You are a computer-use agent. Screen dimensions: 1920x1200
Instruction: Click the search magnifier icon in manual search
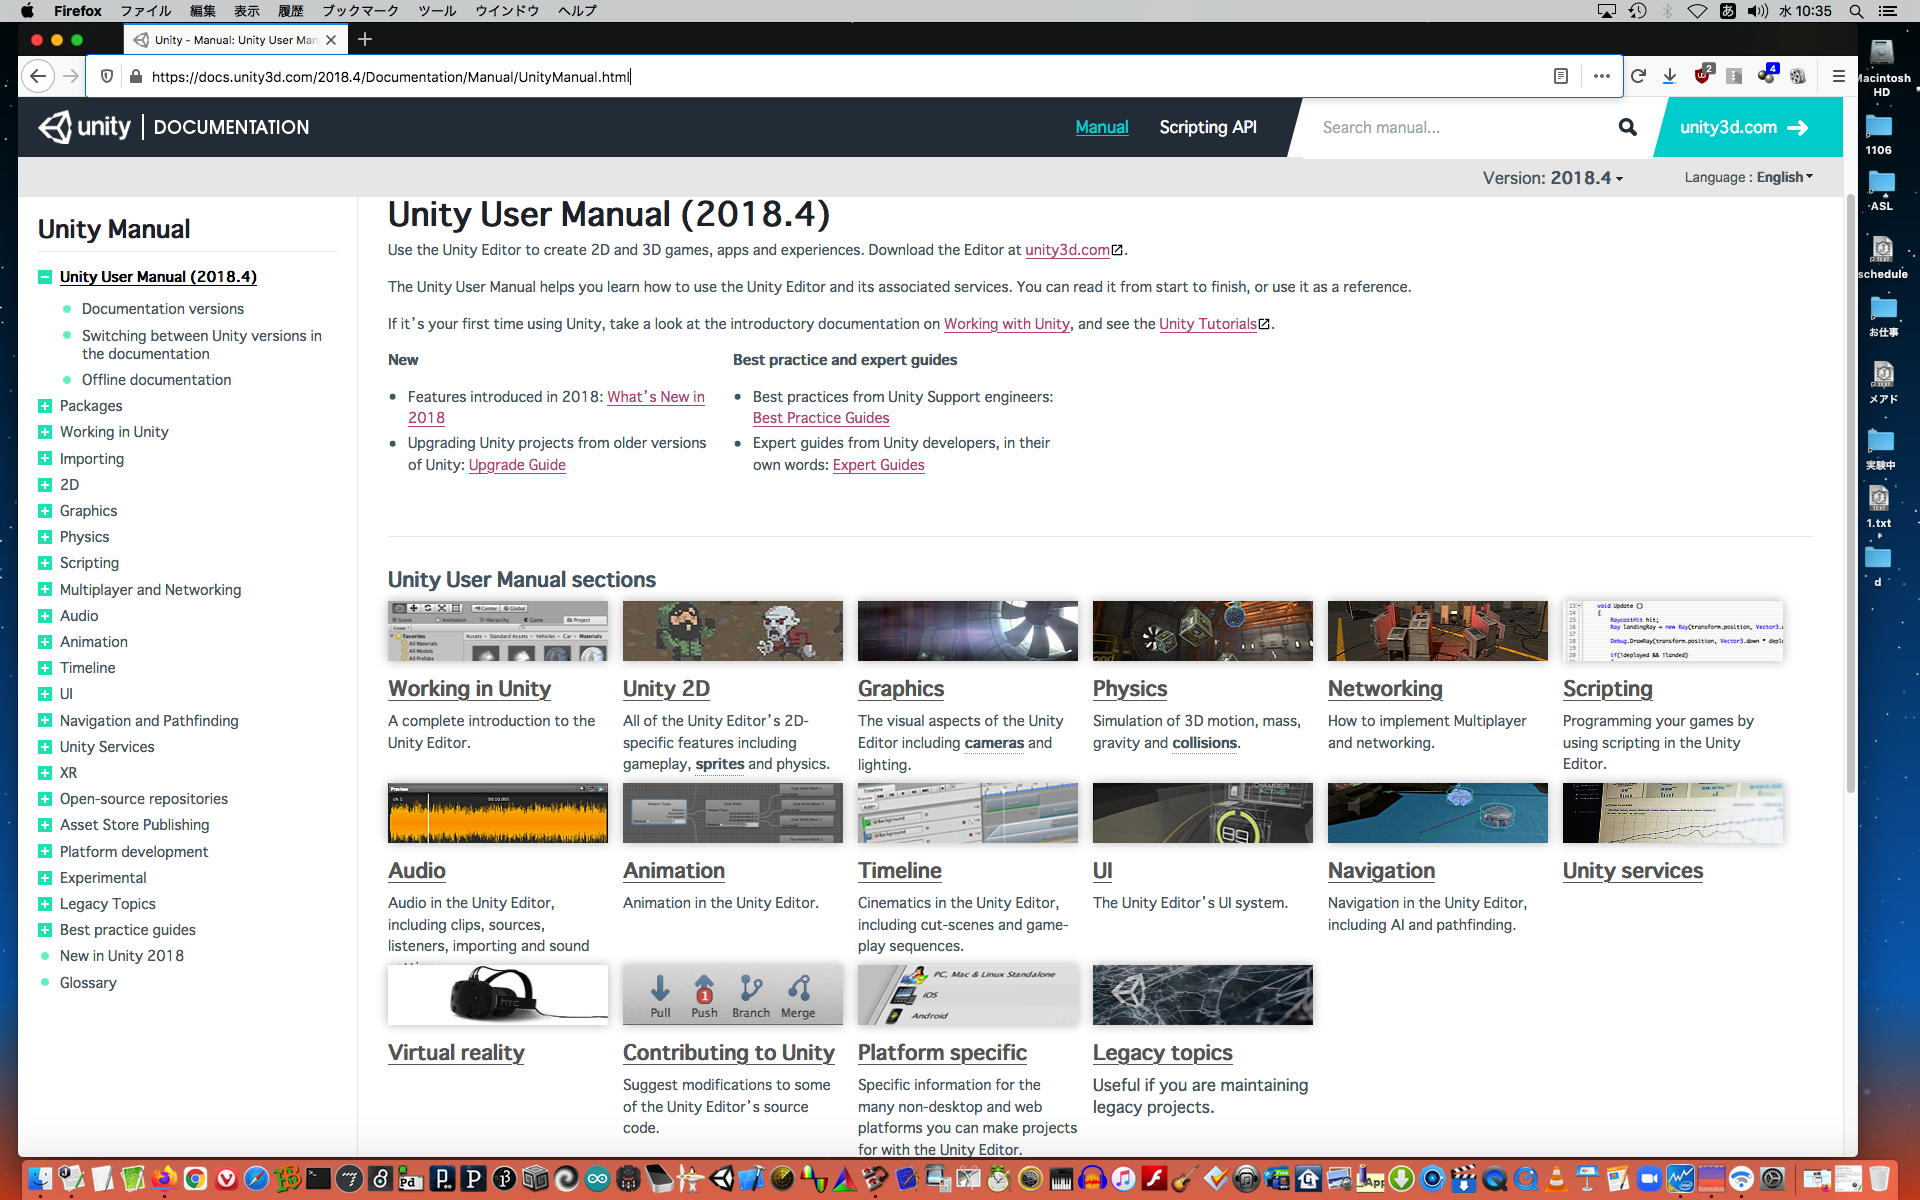coord(1627,127)
